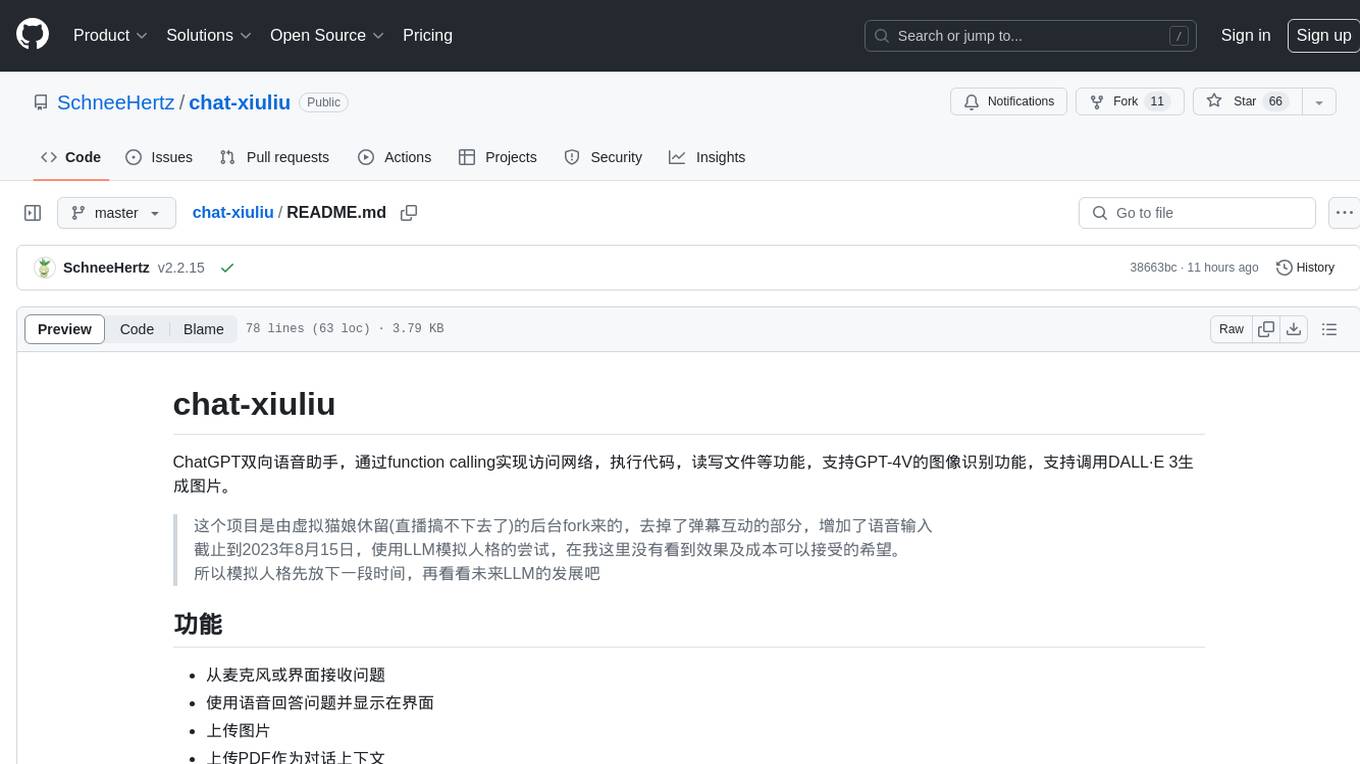Click the Sign up button
The image size is (1360, 764).
coord(1323,35)
